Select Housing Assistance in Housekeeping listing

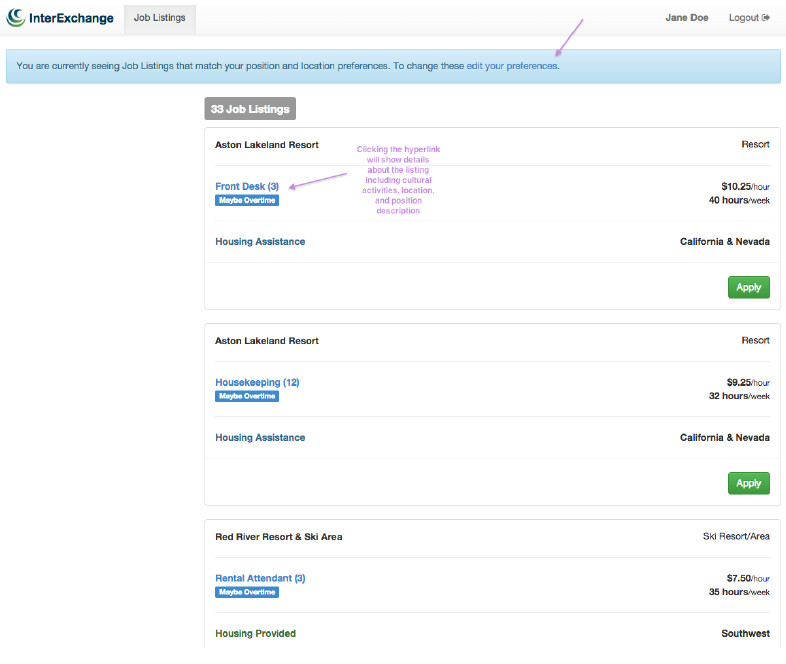click(x=260, y=438)
